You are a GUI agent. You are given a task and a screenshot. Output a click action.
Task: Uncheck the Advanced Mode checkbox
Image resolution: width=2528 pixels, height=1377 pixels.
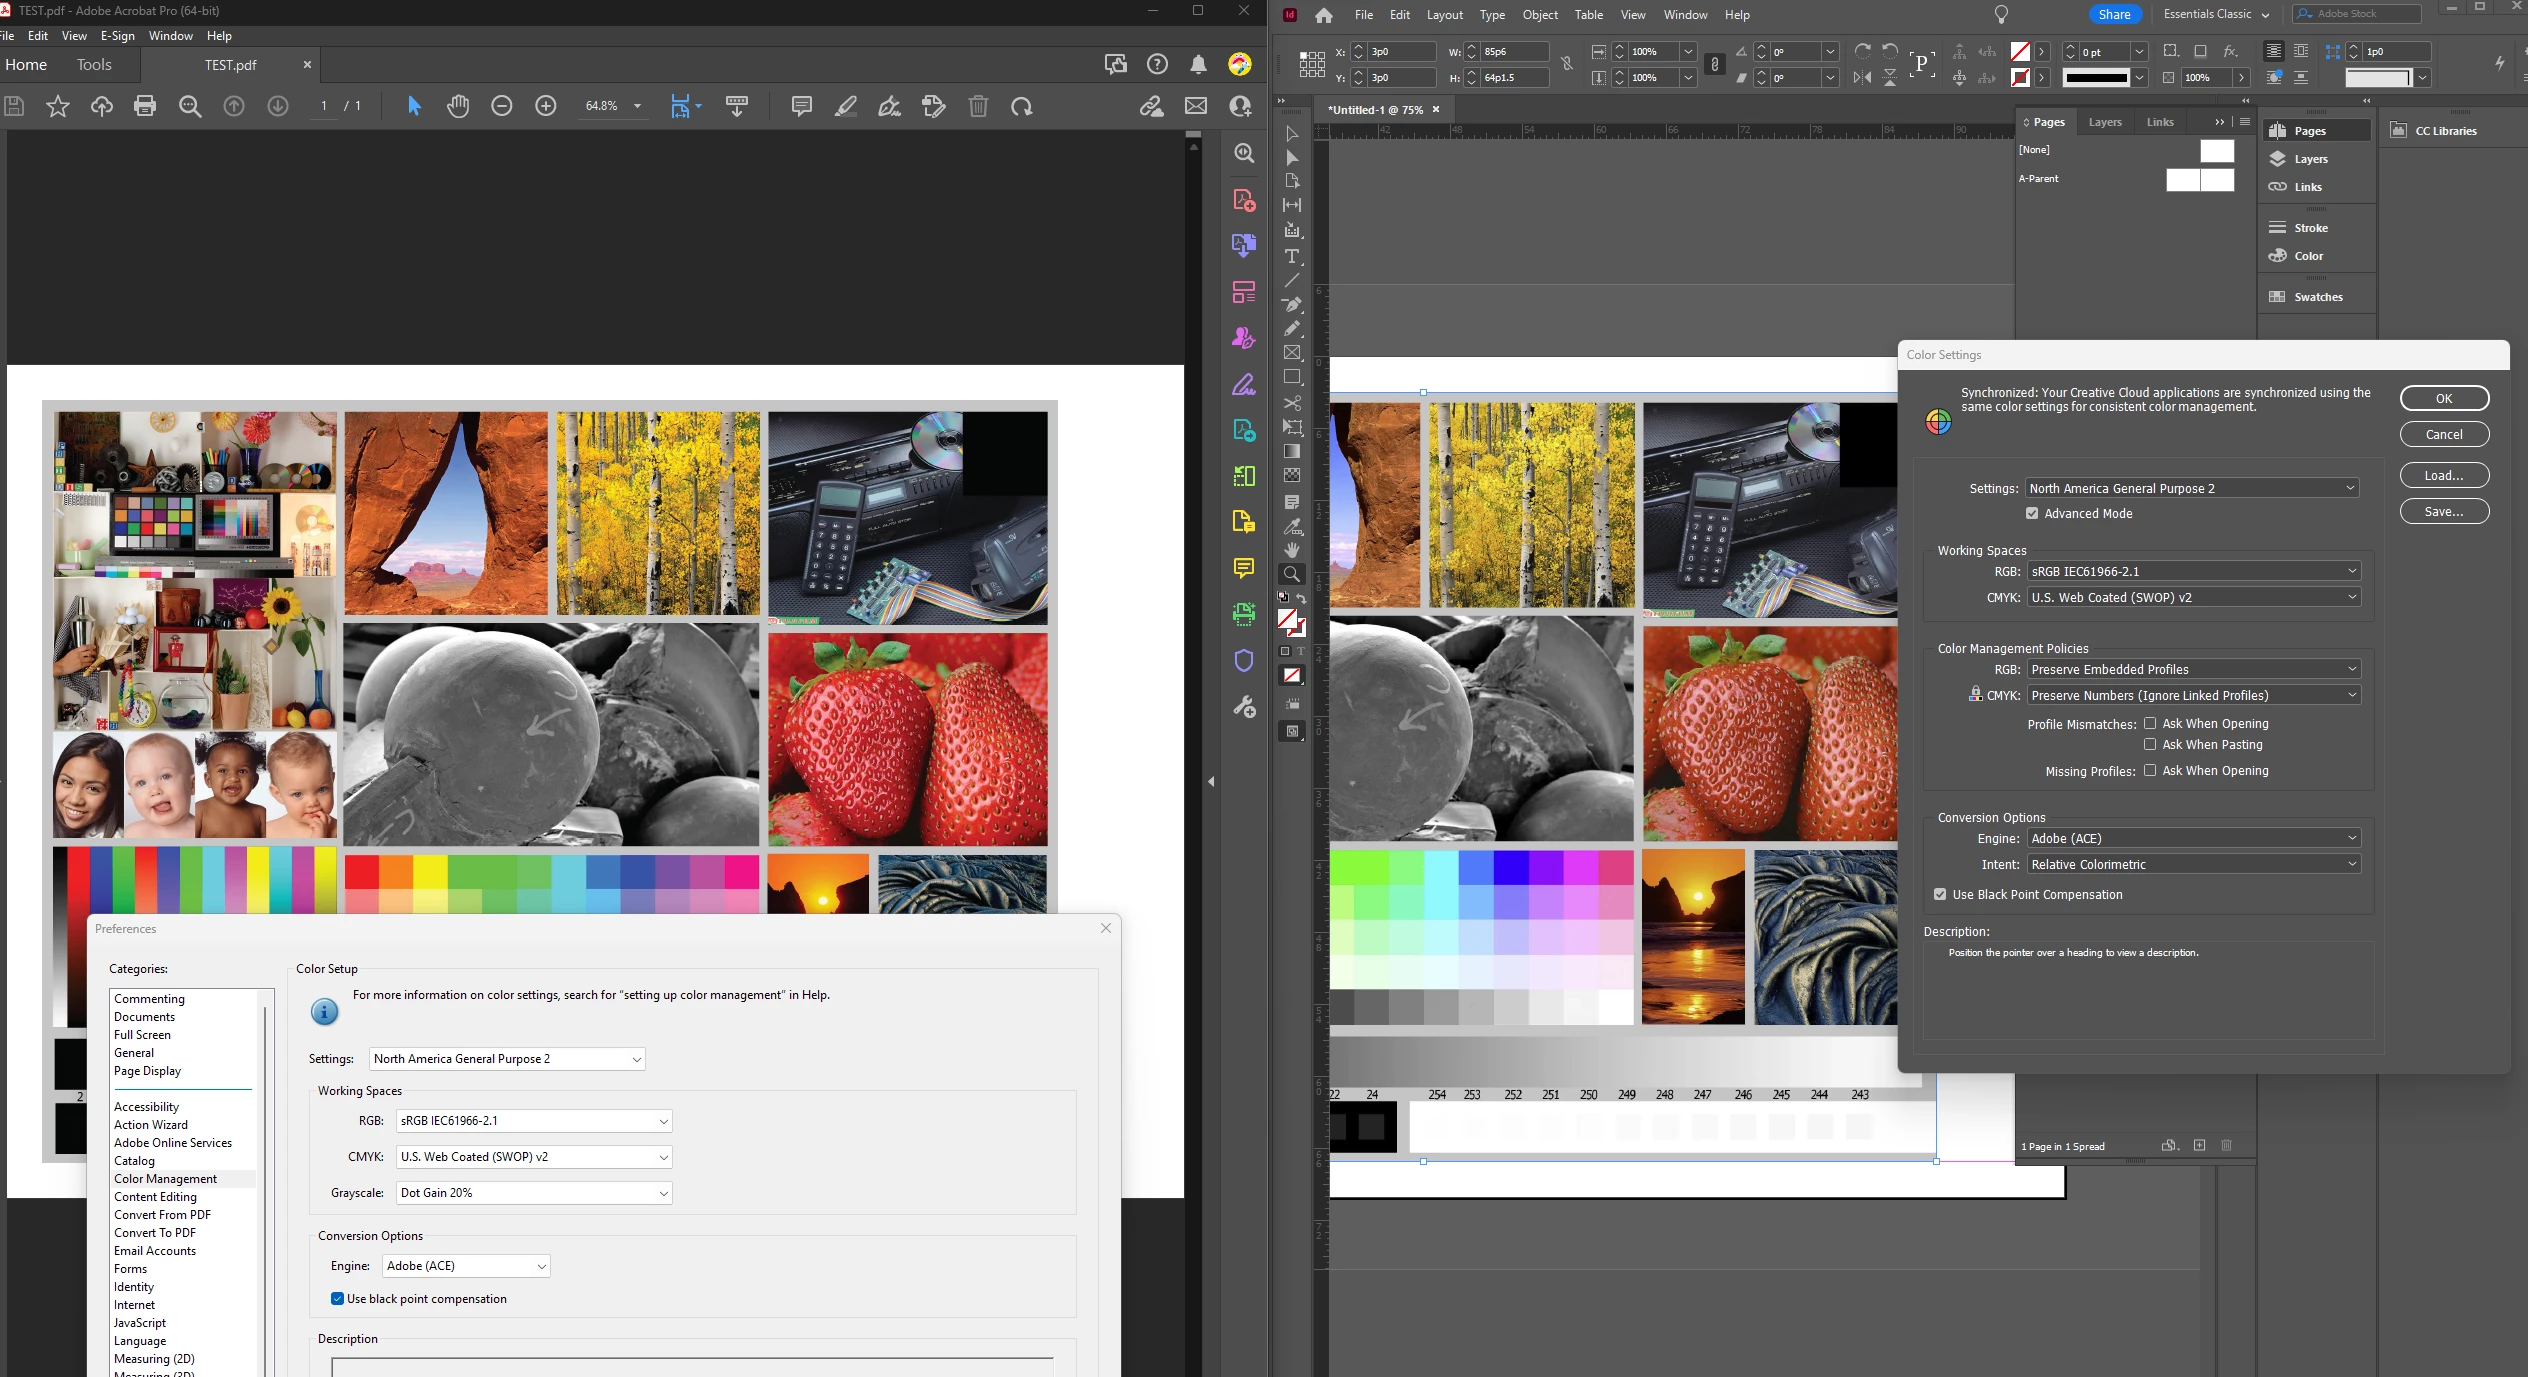2032,513
